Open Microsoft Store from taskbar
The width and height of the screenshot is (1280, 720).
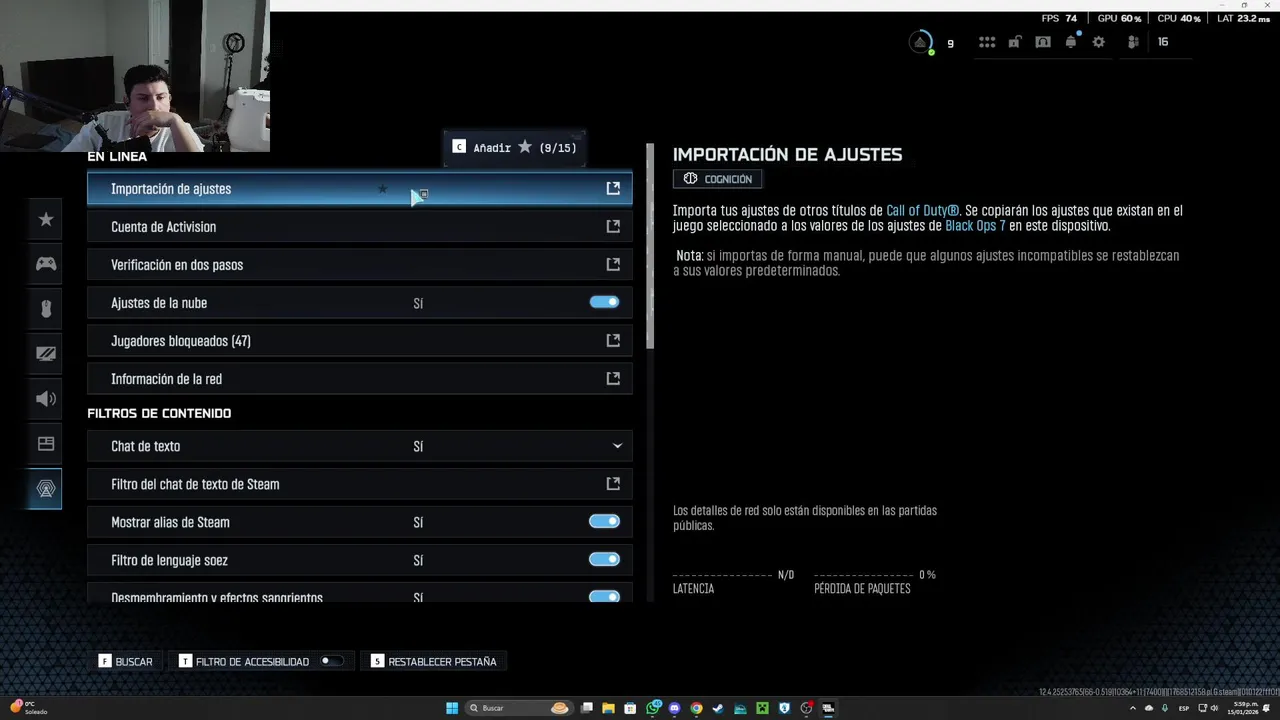coord(630,708)
